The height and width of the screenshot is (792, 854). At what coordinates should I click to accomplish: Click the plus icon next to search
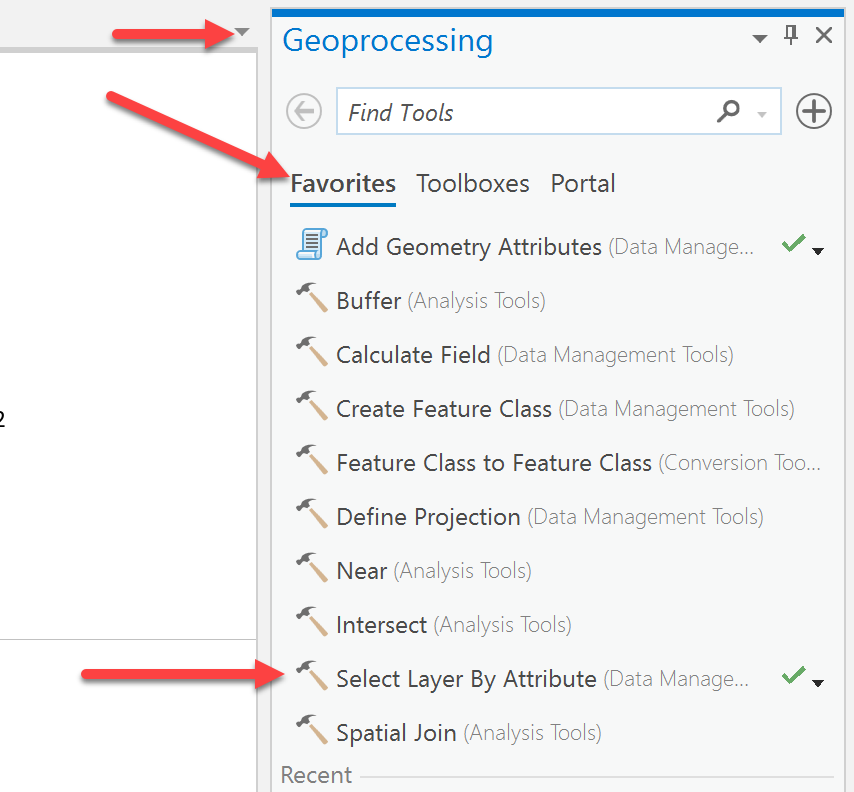[814, 112]
